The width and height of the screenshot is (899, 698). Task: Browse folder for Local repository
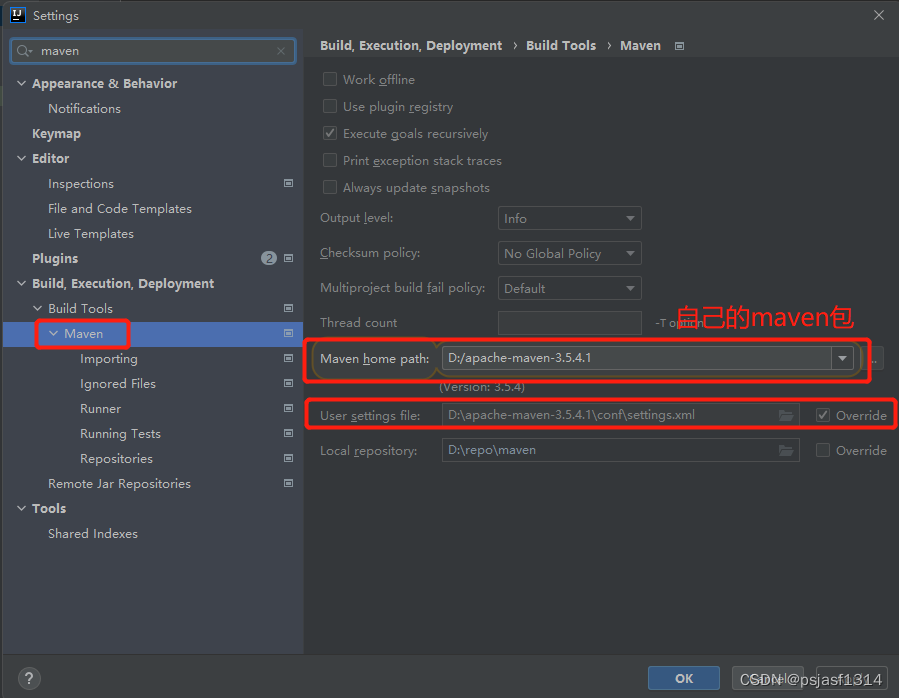[x=786, y=450]
